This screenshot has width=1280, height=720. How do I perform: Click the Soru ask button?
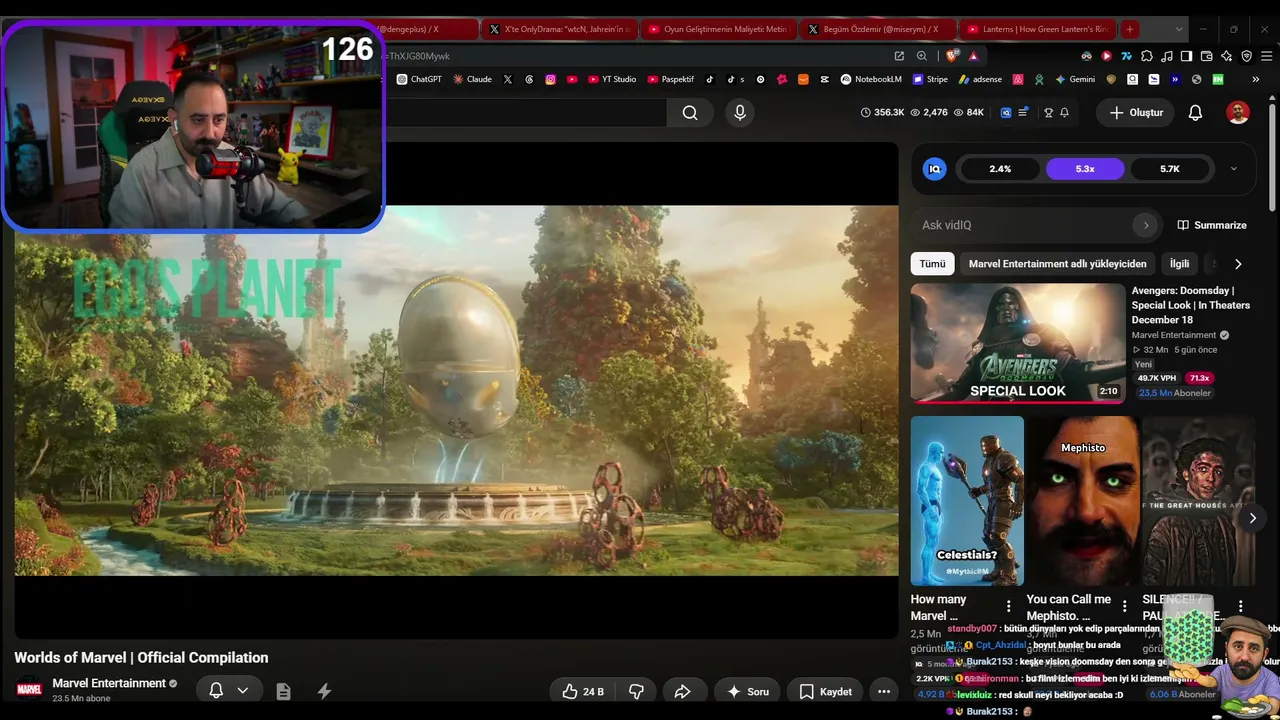(x=748, y=691)
